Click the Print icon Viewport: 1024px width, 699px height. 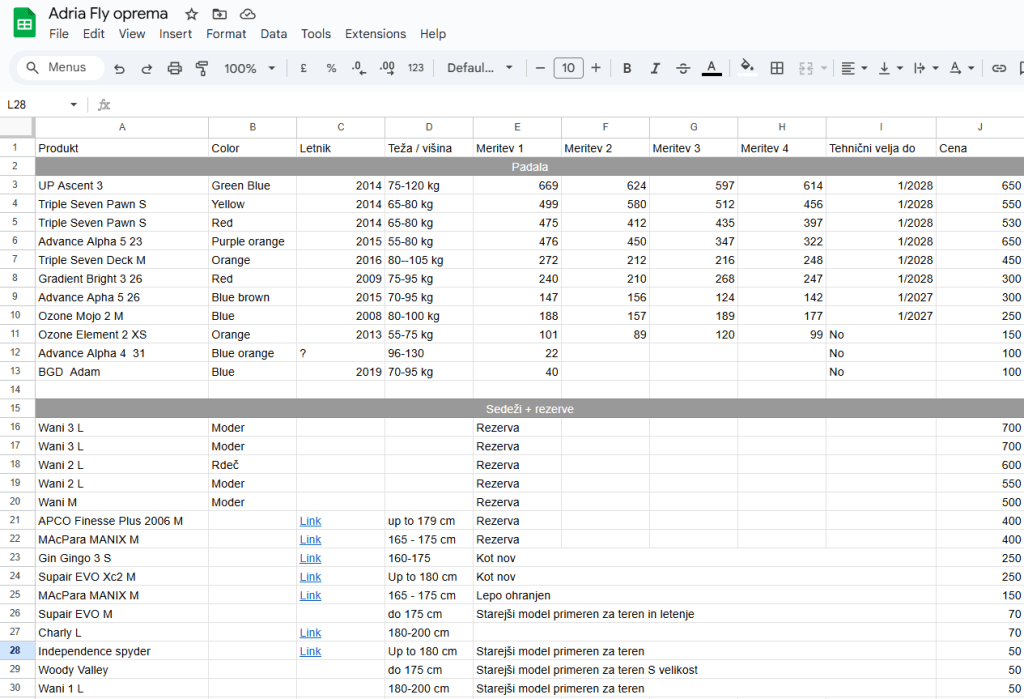[x=175, y=68]
